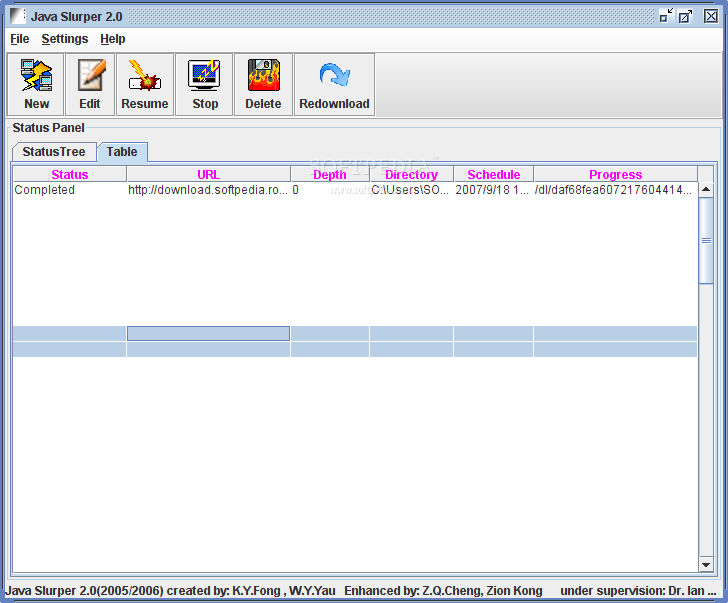Select the depth value 0 cell
The height and width of the screenshot is (603, 728).
tap(330, 190)
